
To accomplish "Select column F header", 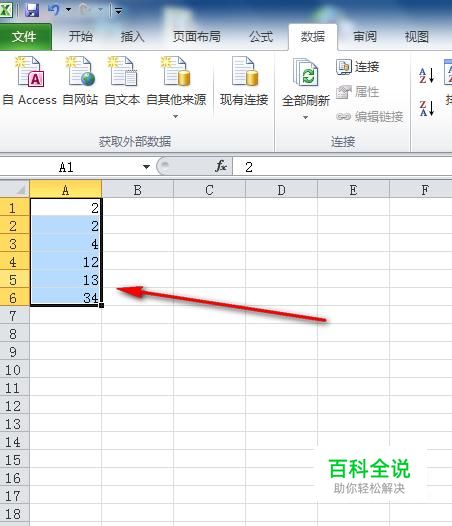I will click(421, 190).
